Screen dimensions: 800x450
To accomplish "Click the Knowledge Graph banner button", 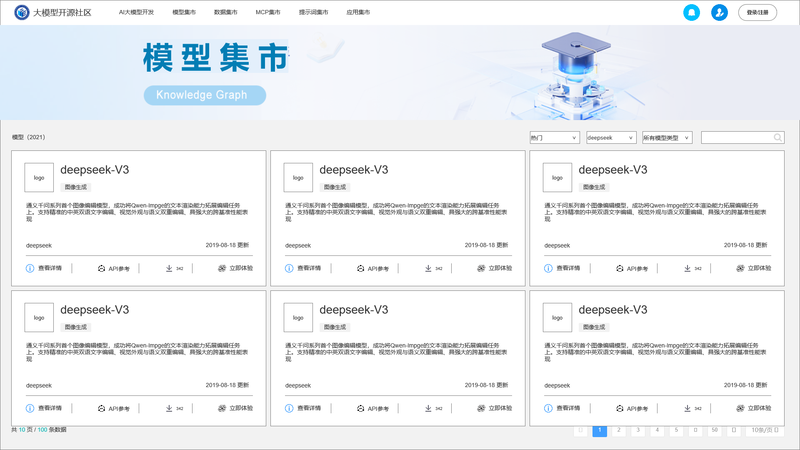I will click(204, 95).
